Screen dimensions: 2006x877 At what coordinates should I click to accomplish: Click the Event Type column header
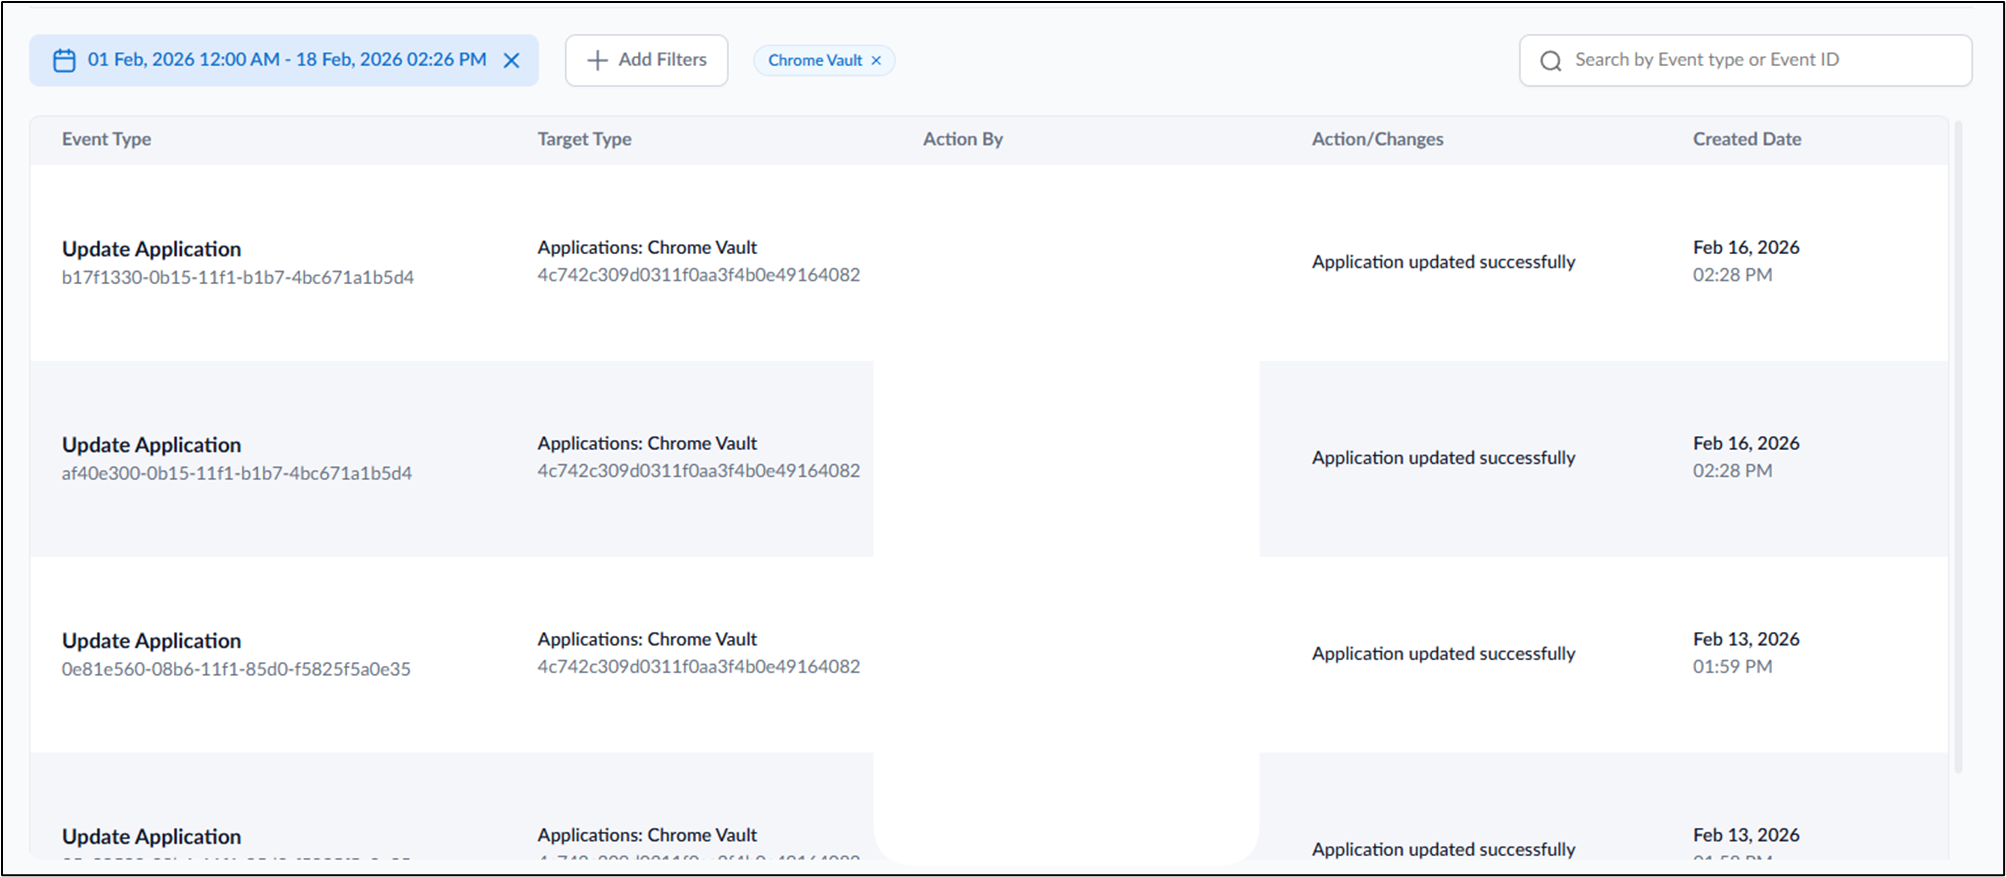[106, 139]
